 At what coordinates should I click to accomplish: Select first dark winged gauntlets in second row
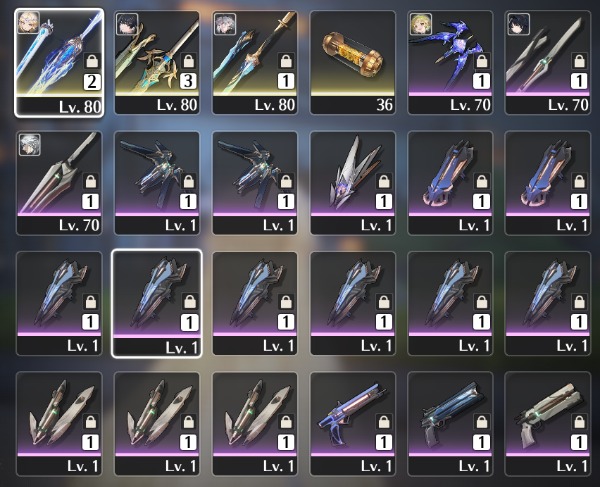[157, 183]
